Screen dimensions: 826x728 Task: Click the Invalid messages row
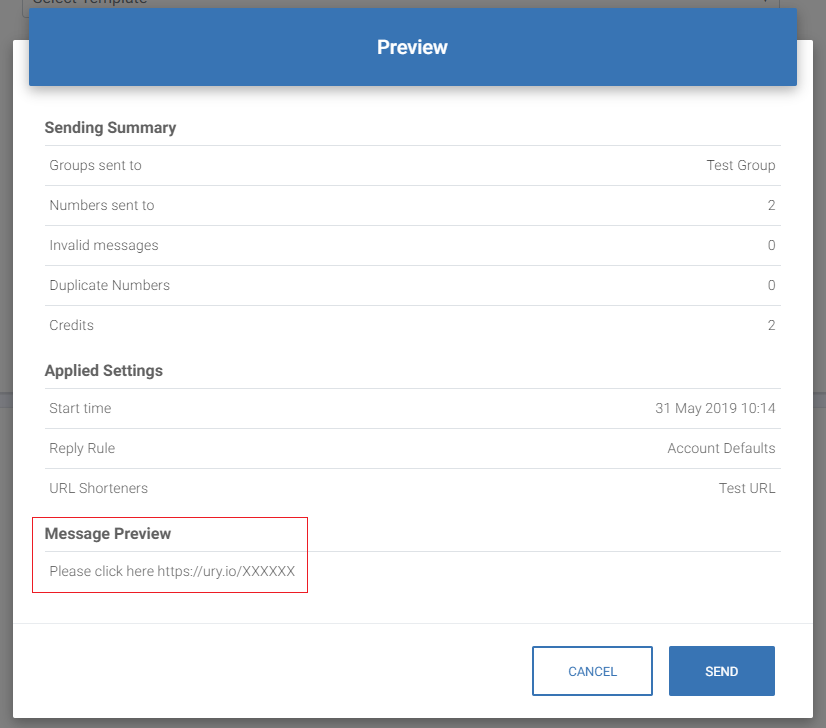pos(412,245)
